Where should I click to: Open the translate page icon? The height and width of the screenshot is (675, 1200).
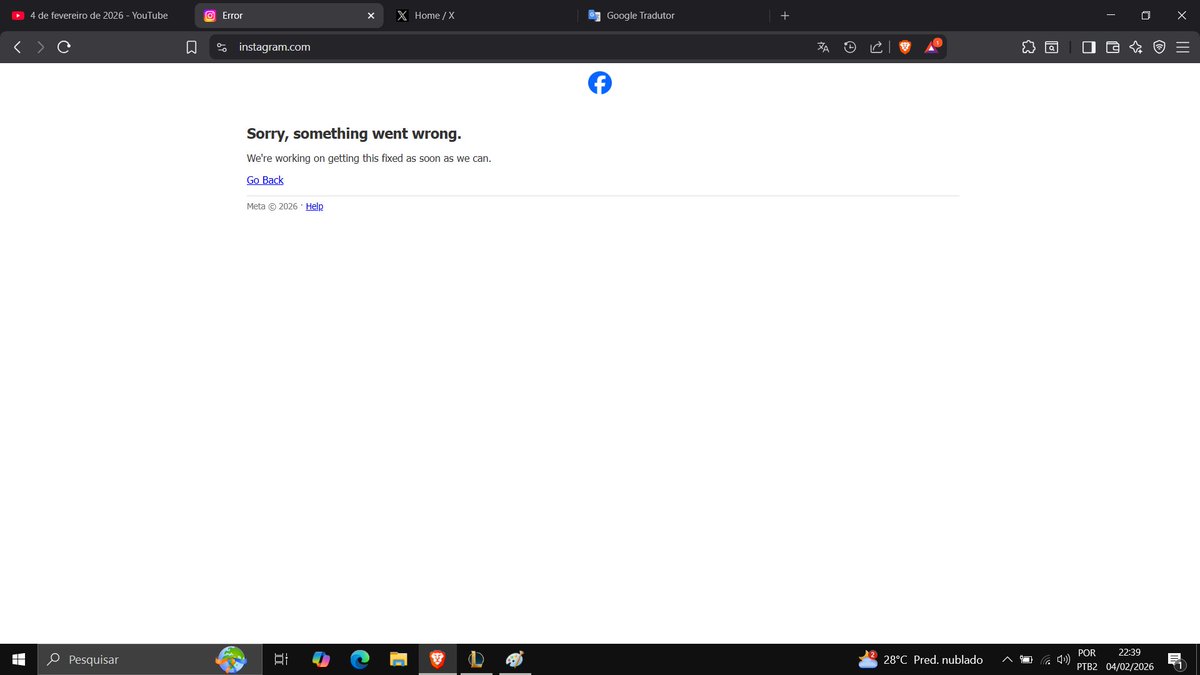[823, 47]
